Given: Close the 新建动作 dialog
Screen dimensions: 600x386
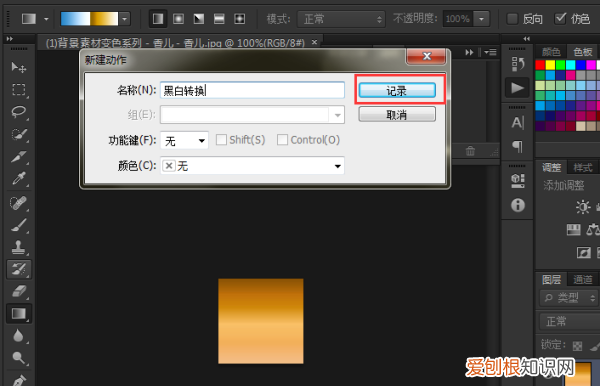Looking at the screenshot, I should (426, 56).
